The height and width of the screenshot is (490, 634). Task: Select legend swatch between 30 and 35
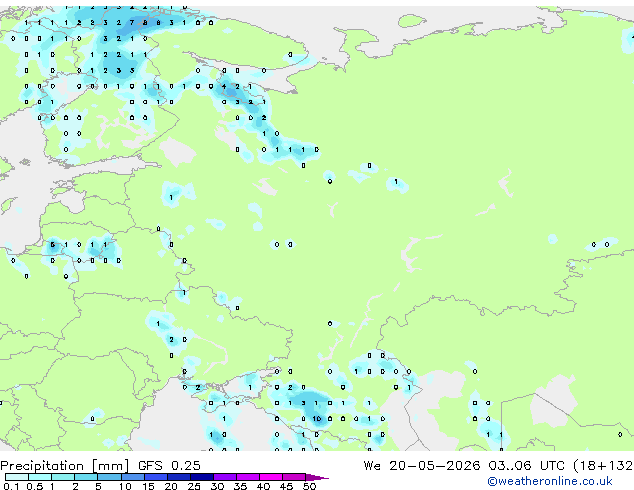pos(225,477)
